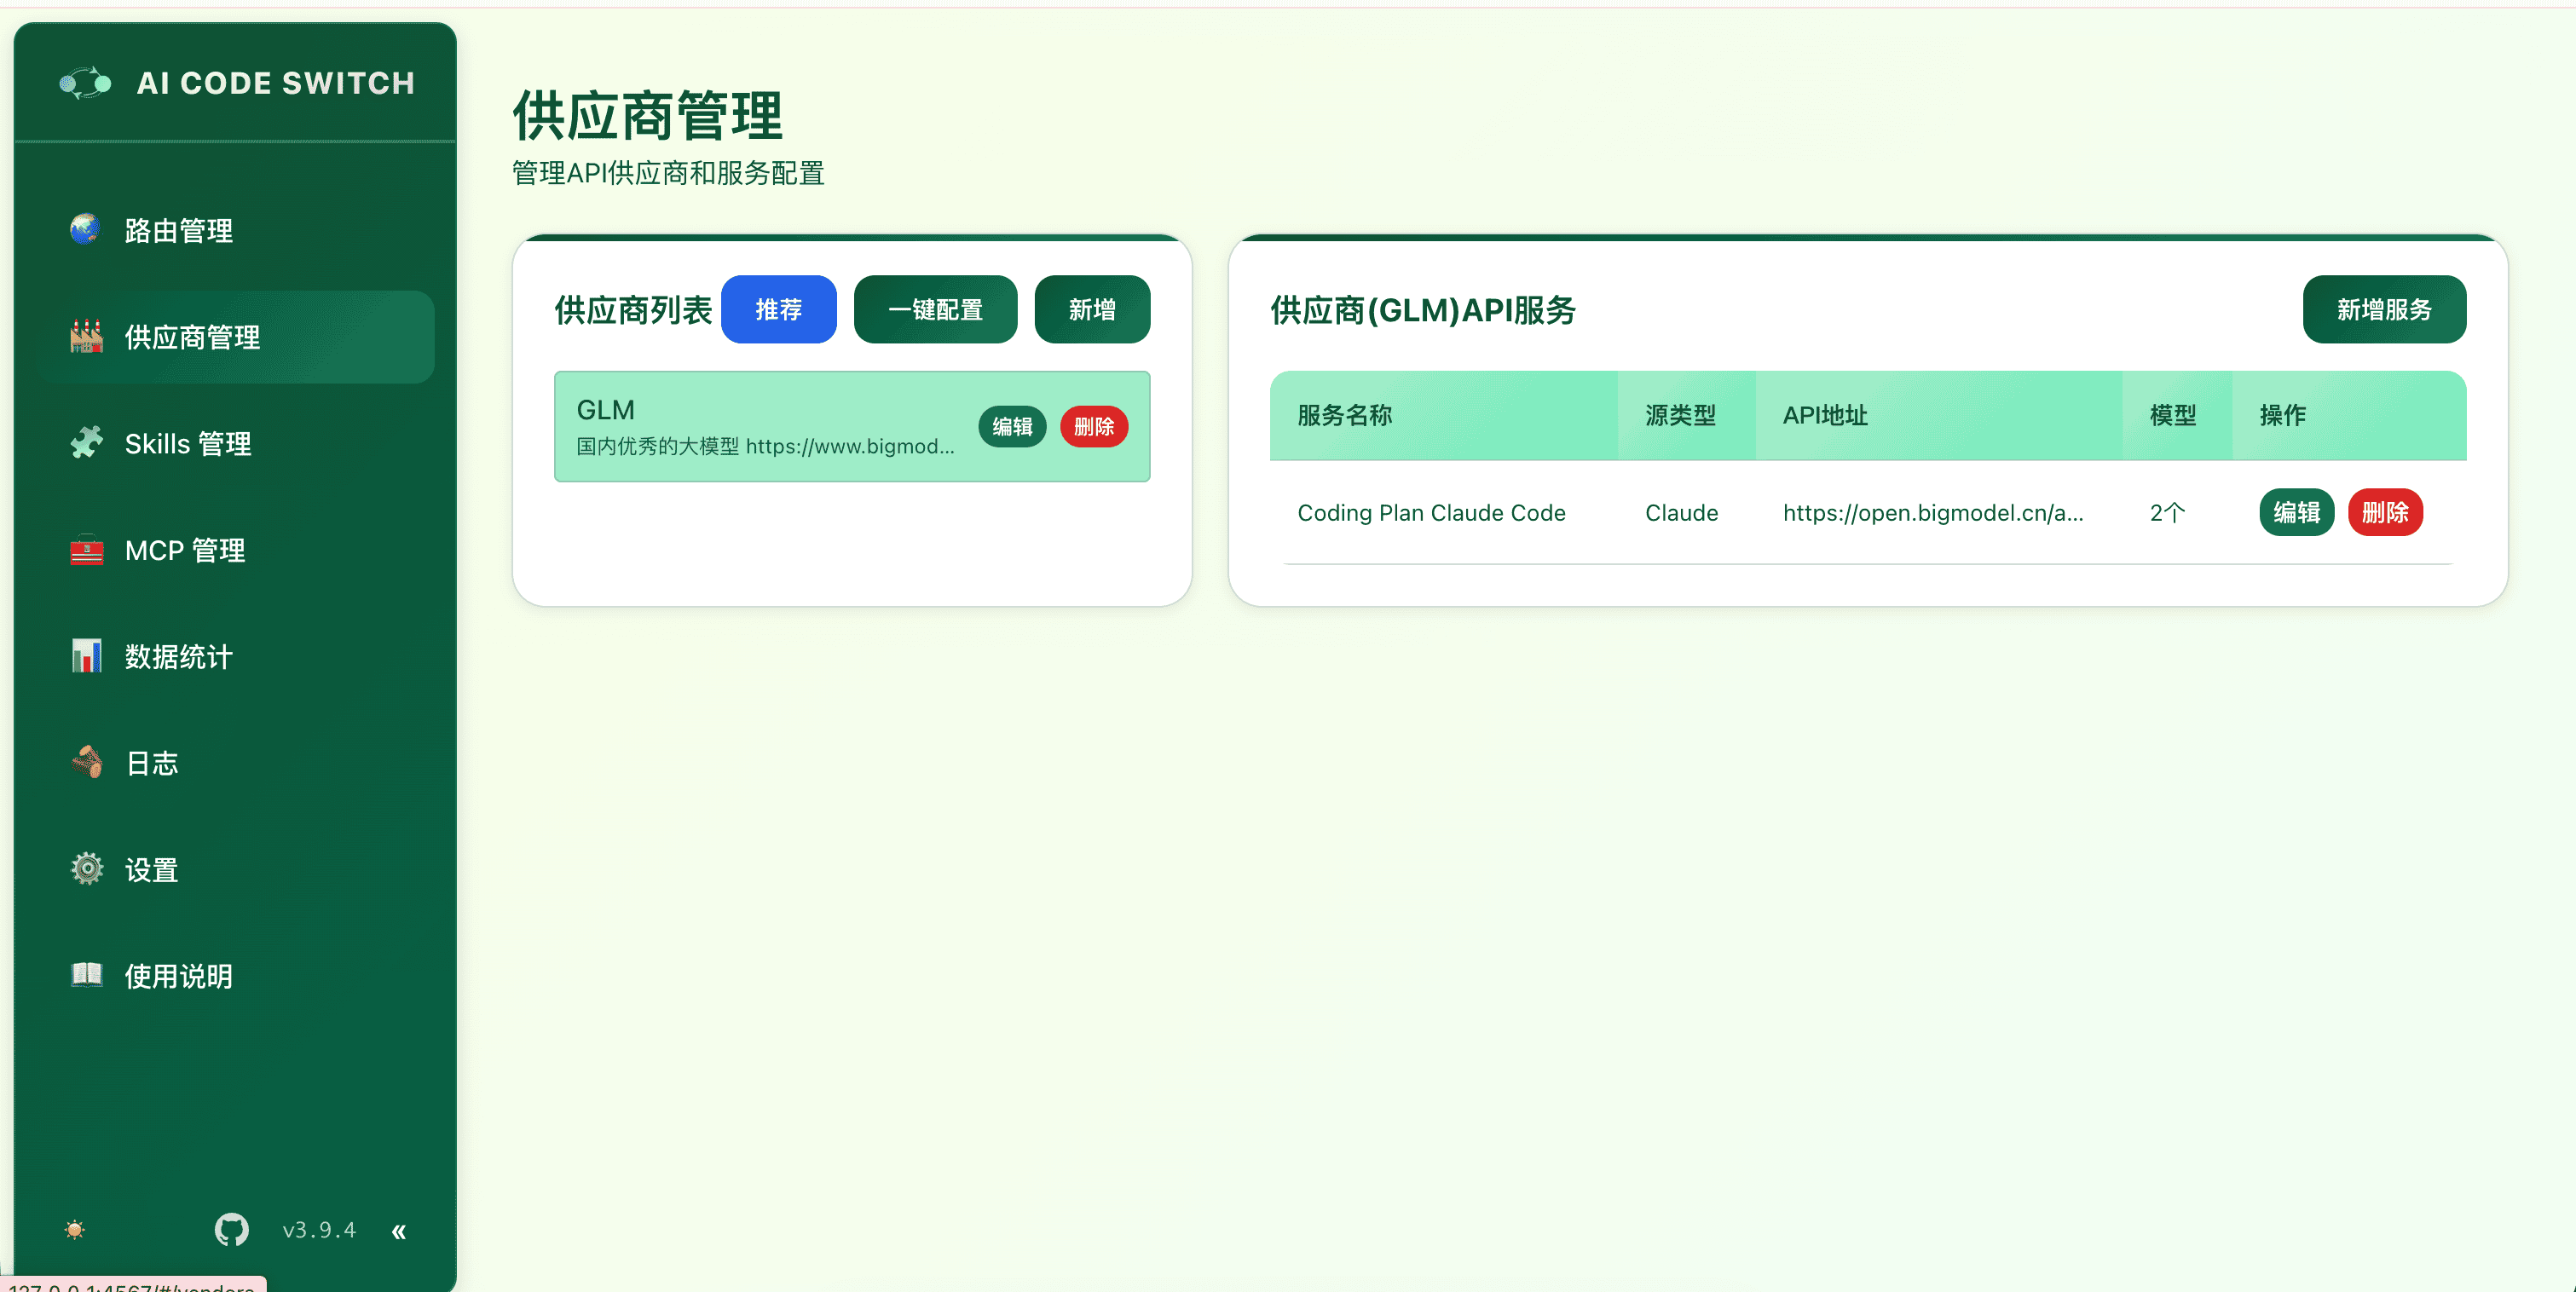The width and height of the screenshot is (2576, 1292).
Task: Click the bar chart 数据统计 icon
Action: (86, 656)
